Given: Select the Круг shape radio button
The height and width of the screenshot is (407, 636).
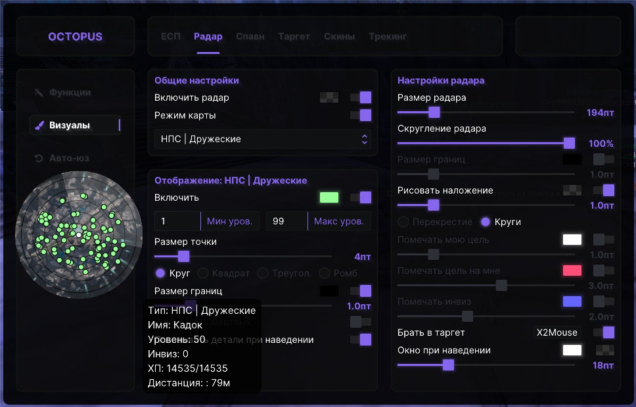Looking at the screenshot, I should point(161,273).
